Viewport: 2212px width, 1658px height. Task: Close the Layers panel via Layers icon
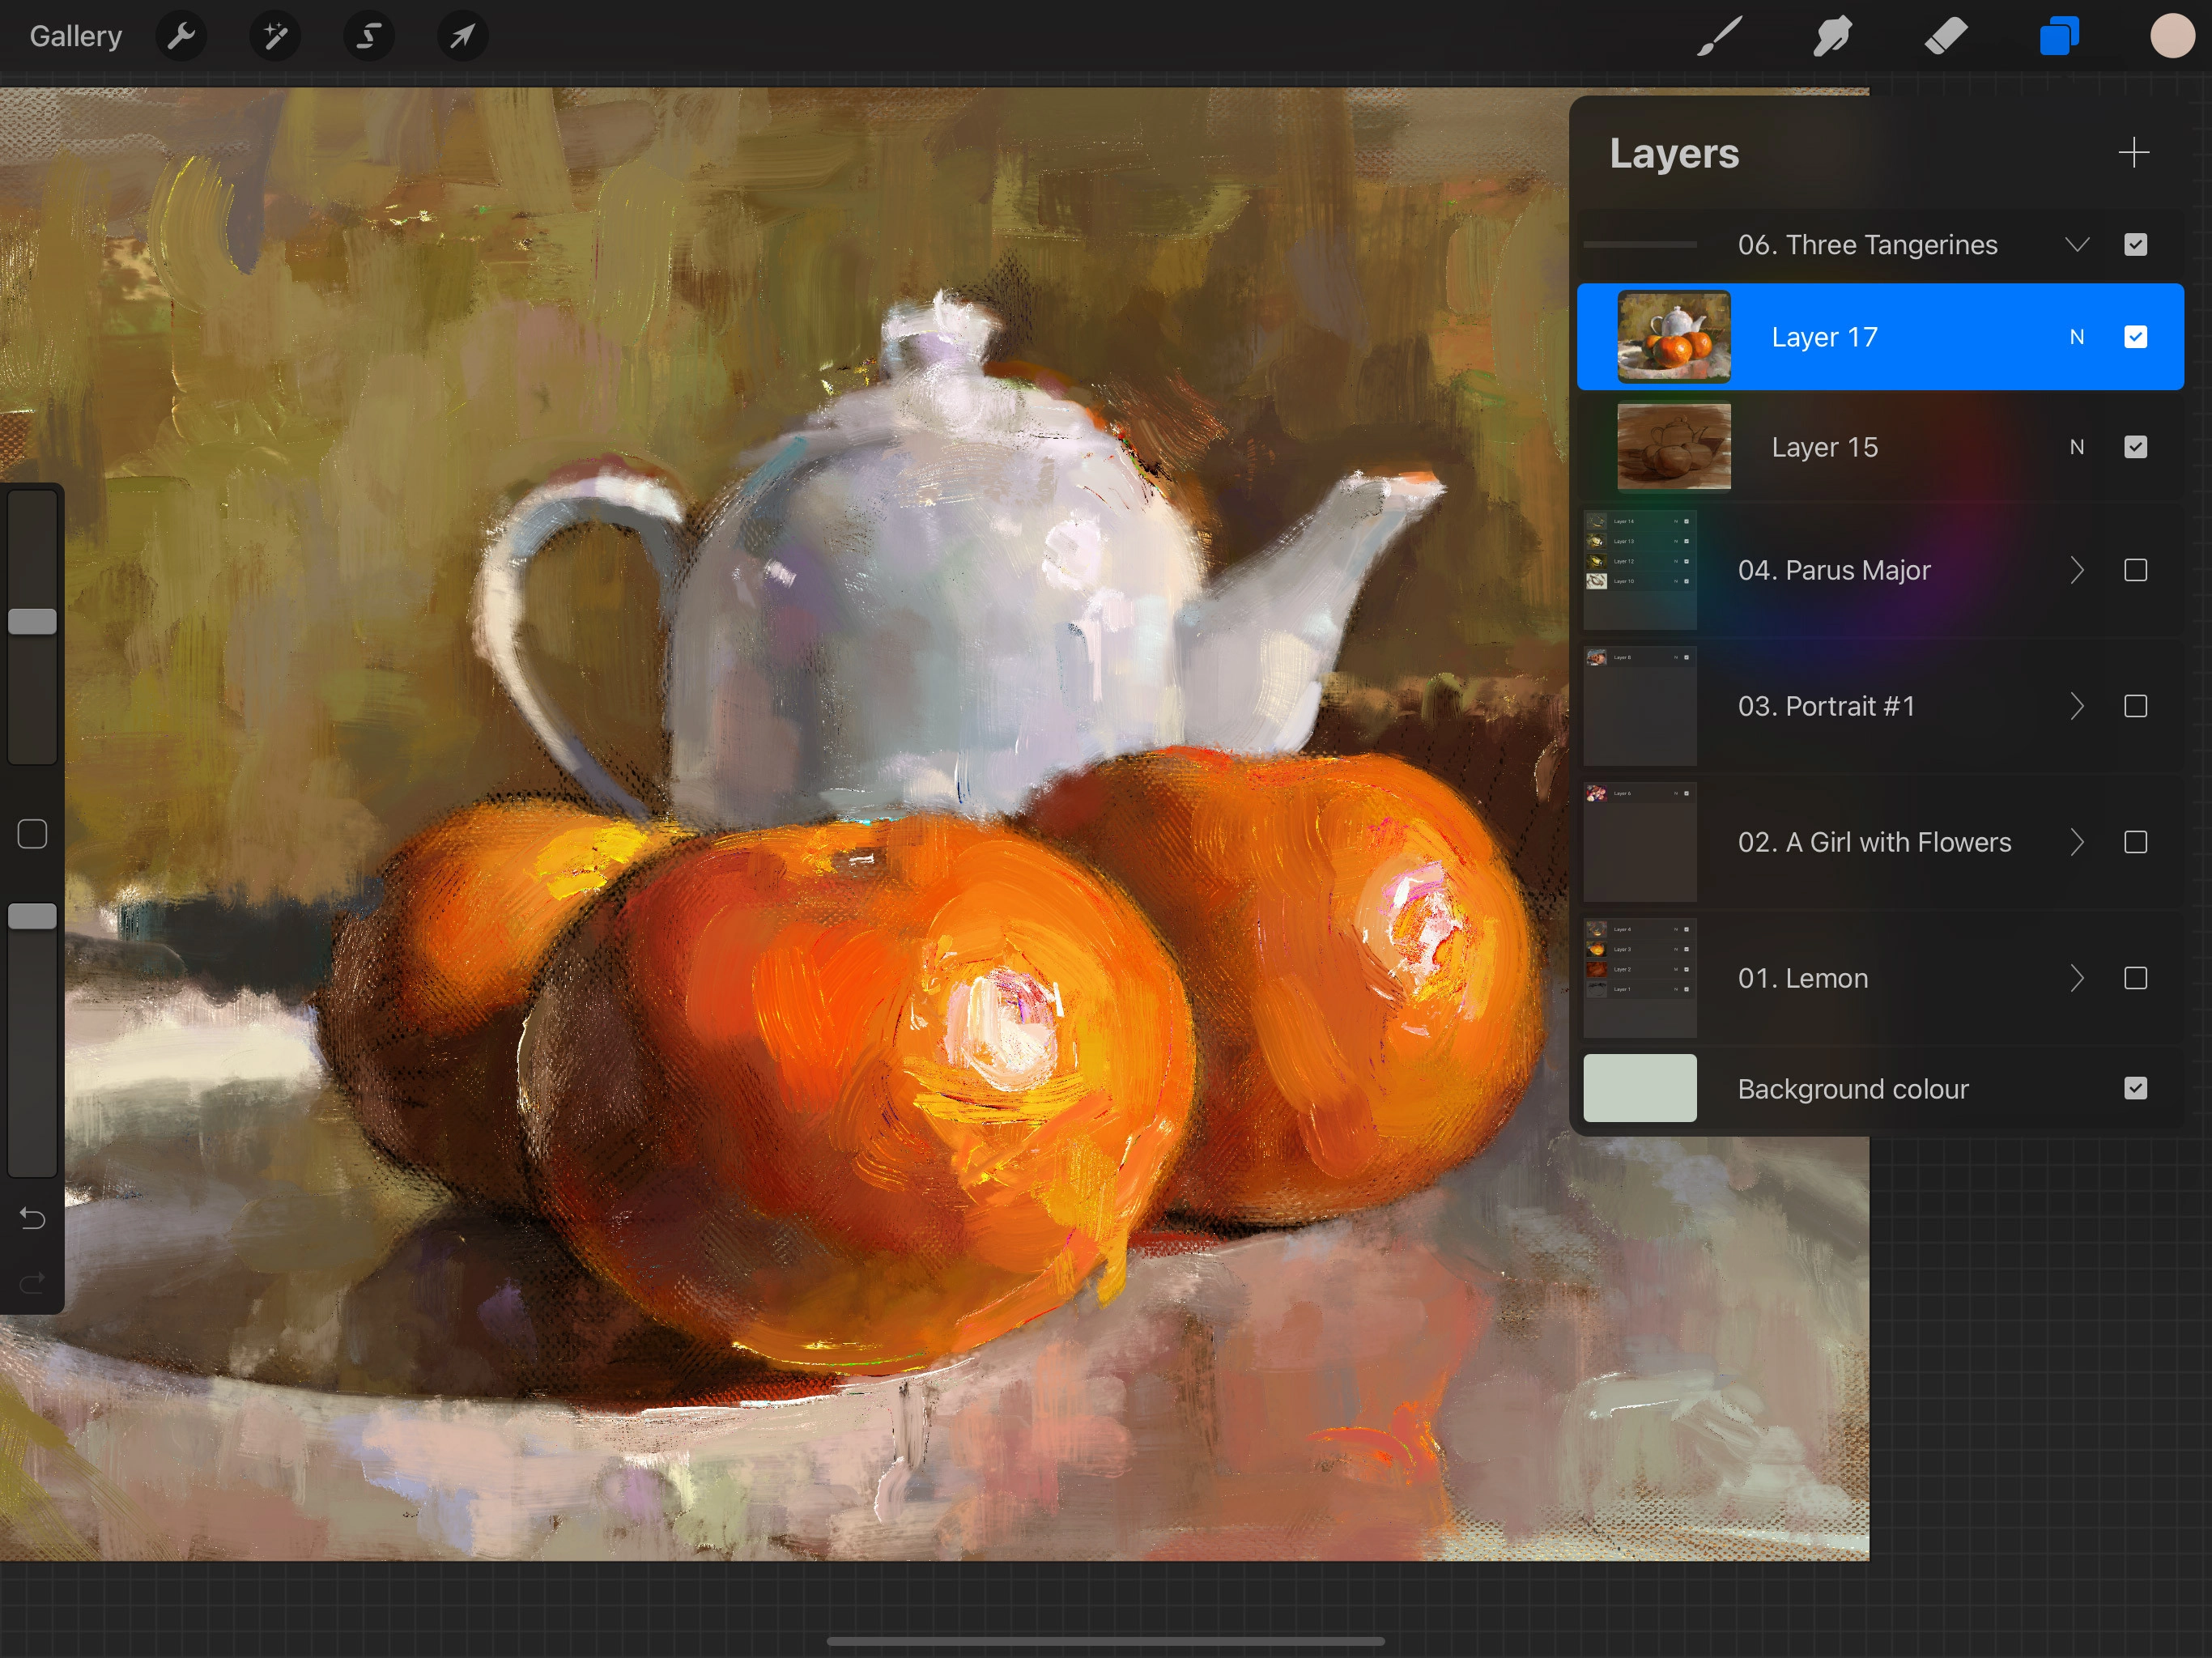coord(2059,37)
